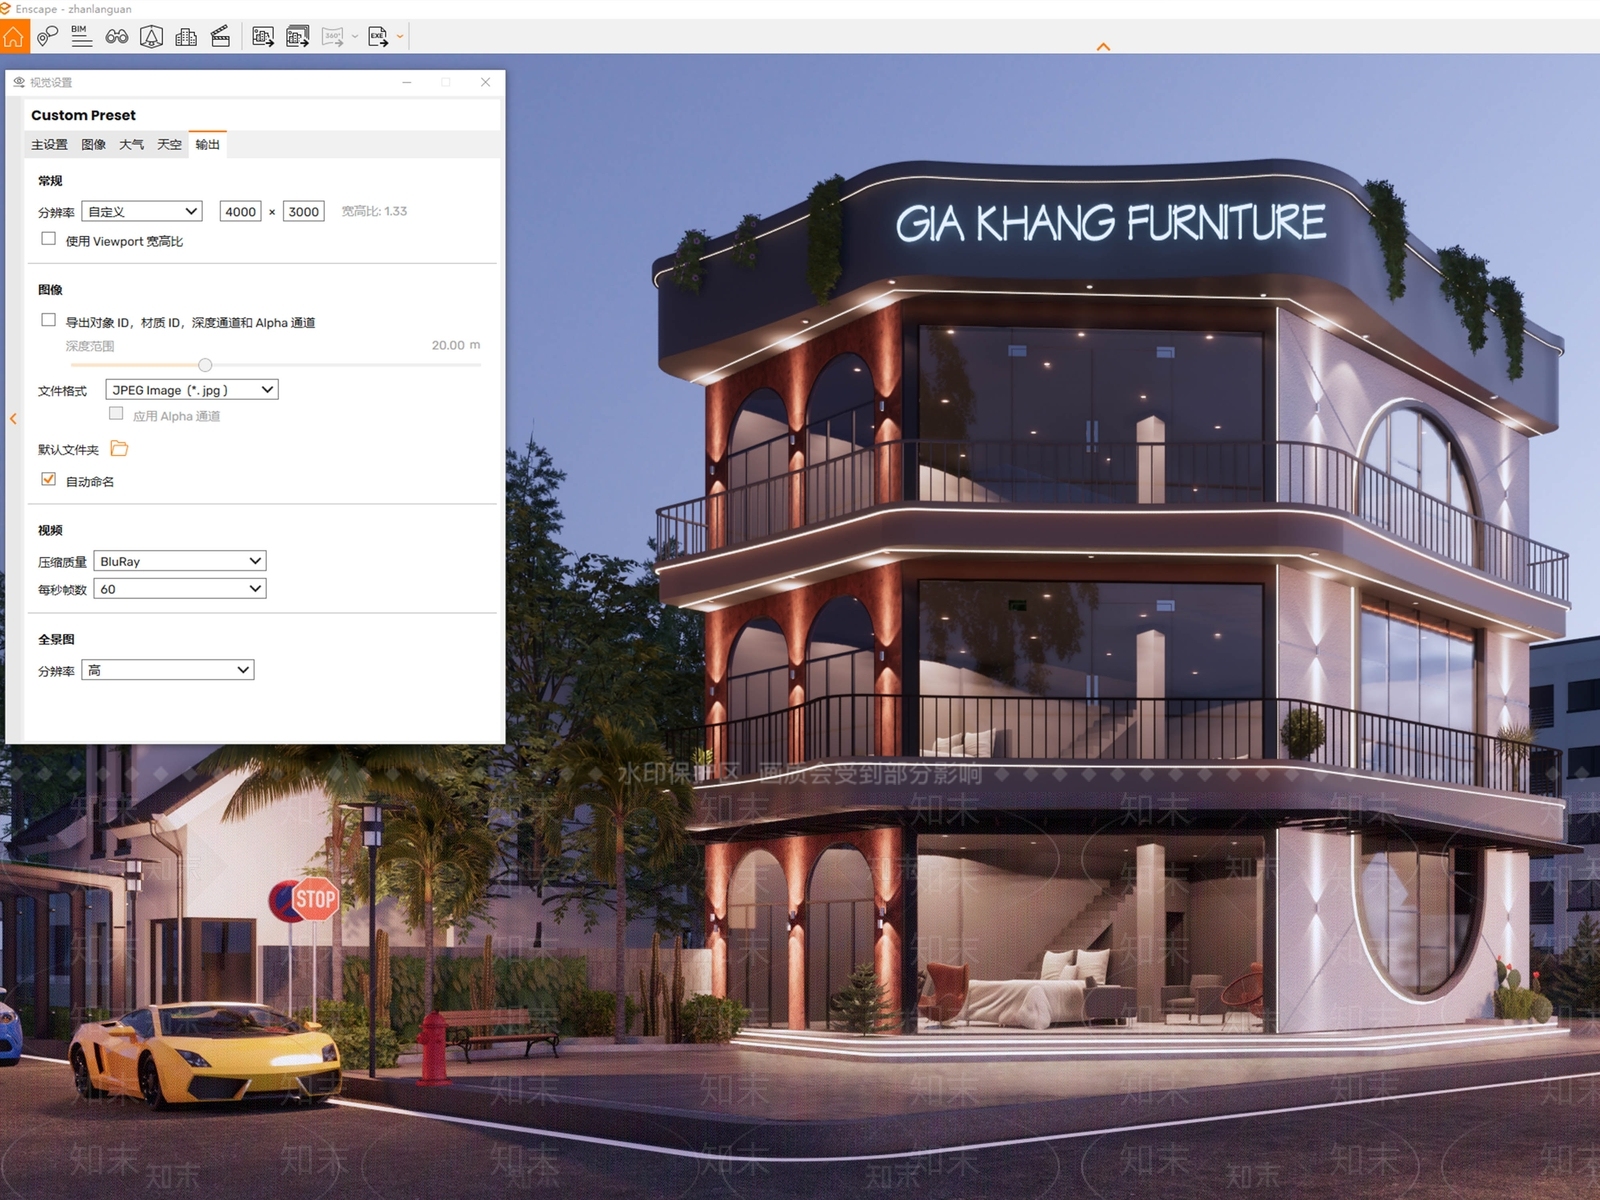Image resolution: width=1600 pixels, height=1200 pixels.
Task: Click the screenshot export icon
Action: [x=263, y=37]
